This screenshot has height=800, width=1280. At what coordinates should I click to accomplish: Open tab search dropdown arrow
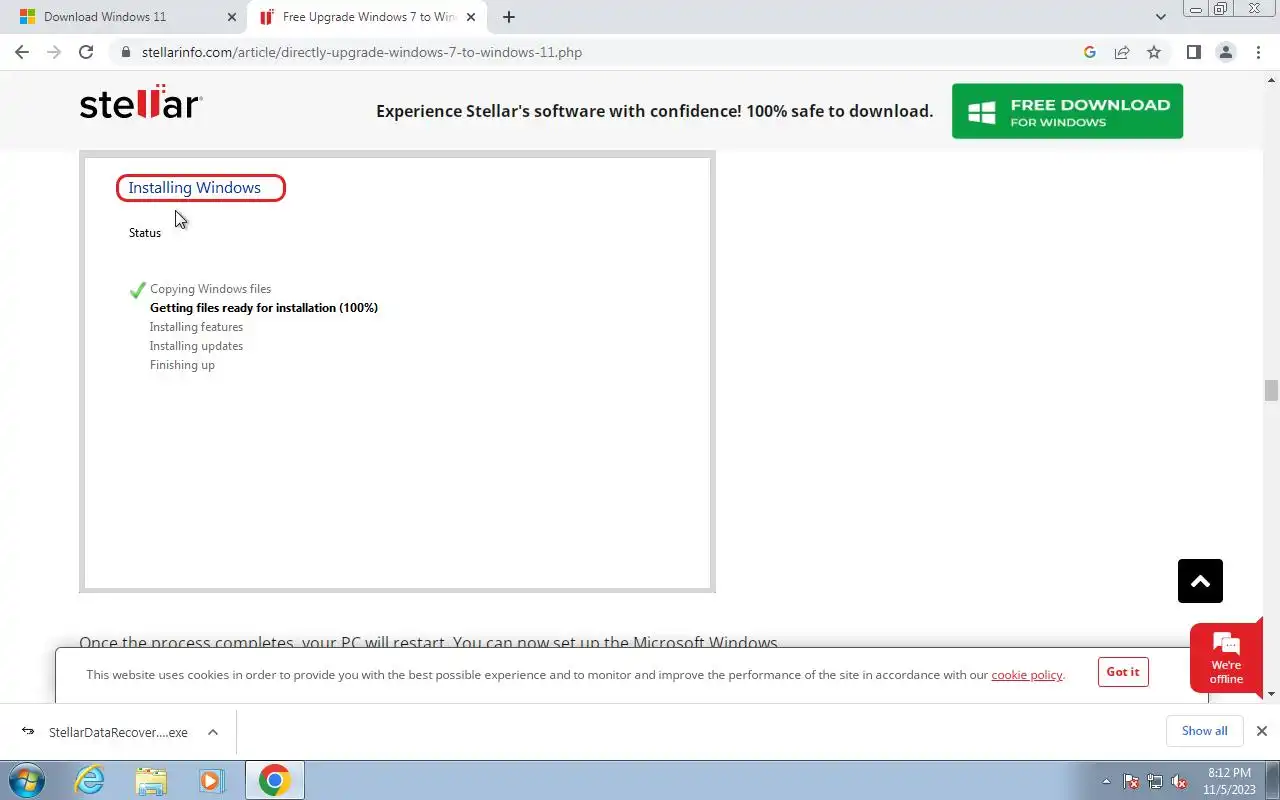point(1160,17)
